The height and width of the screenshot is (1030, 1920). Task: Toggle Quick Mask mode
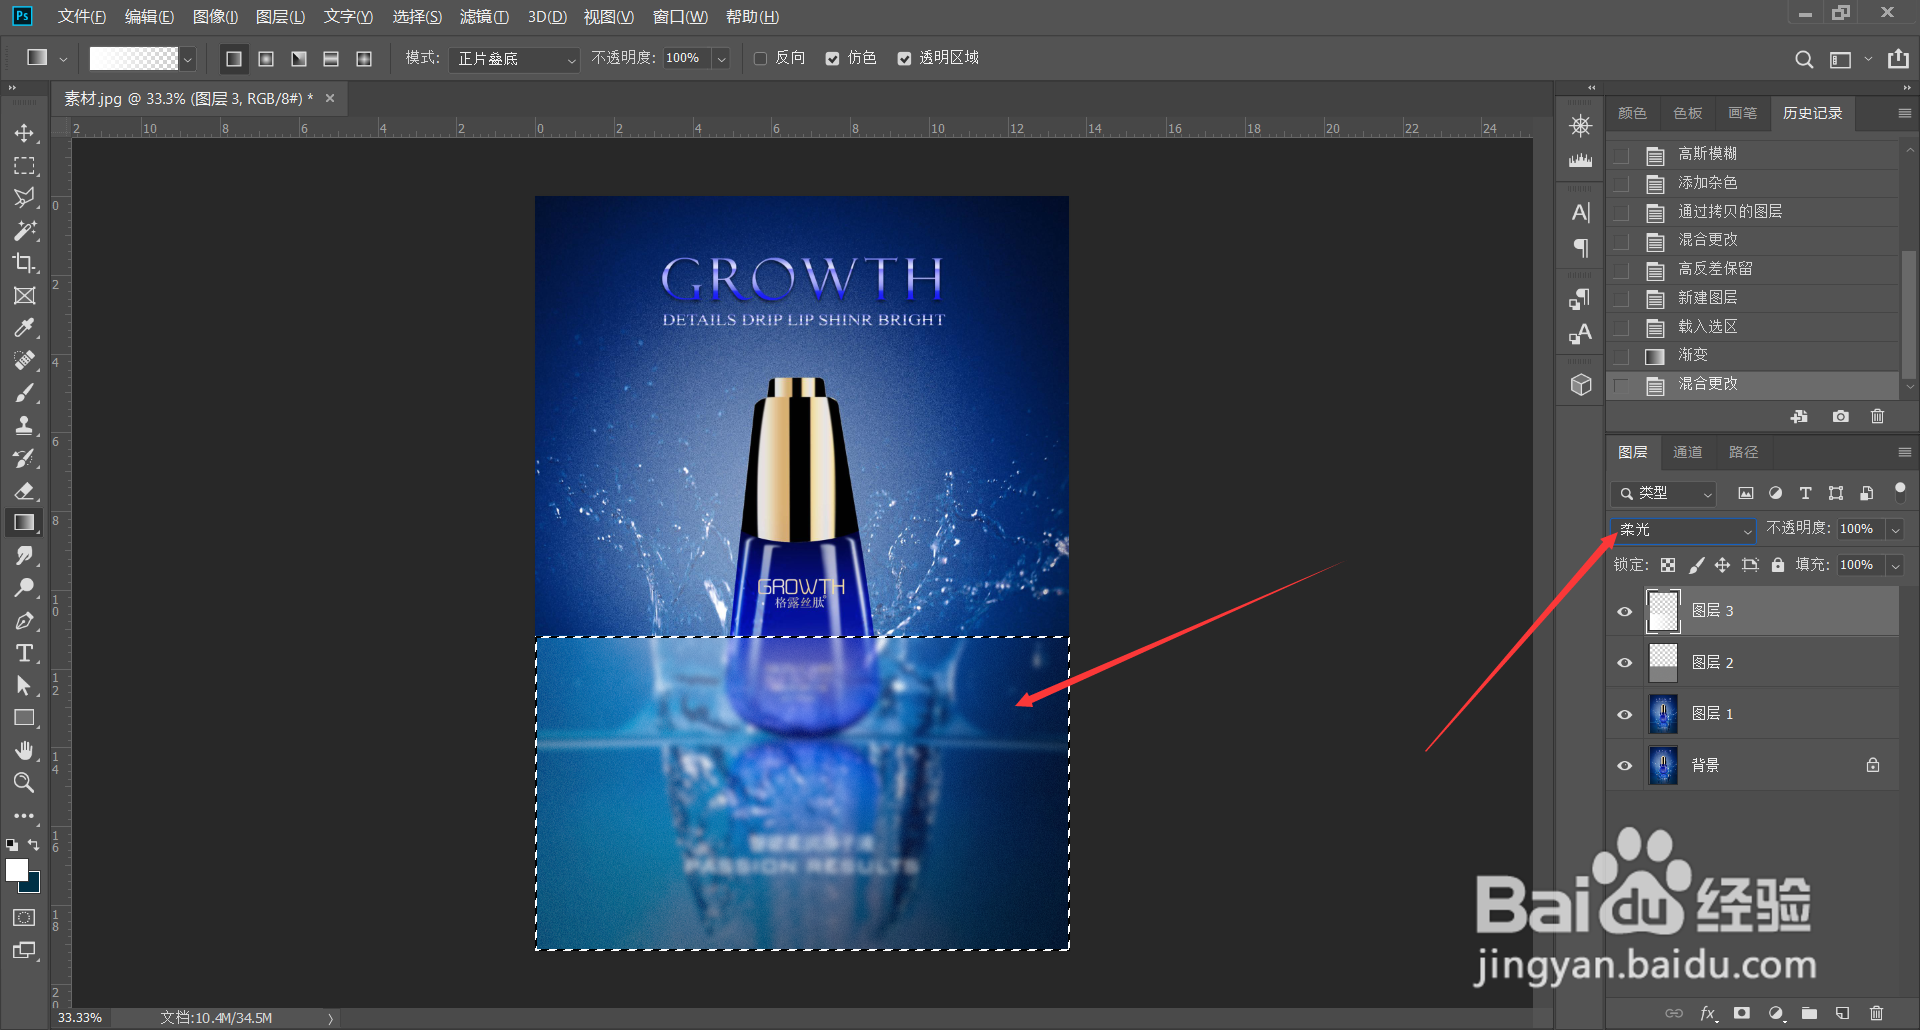point(24,917)
